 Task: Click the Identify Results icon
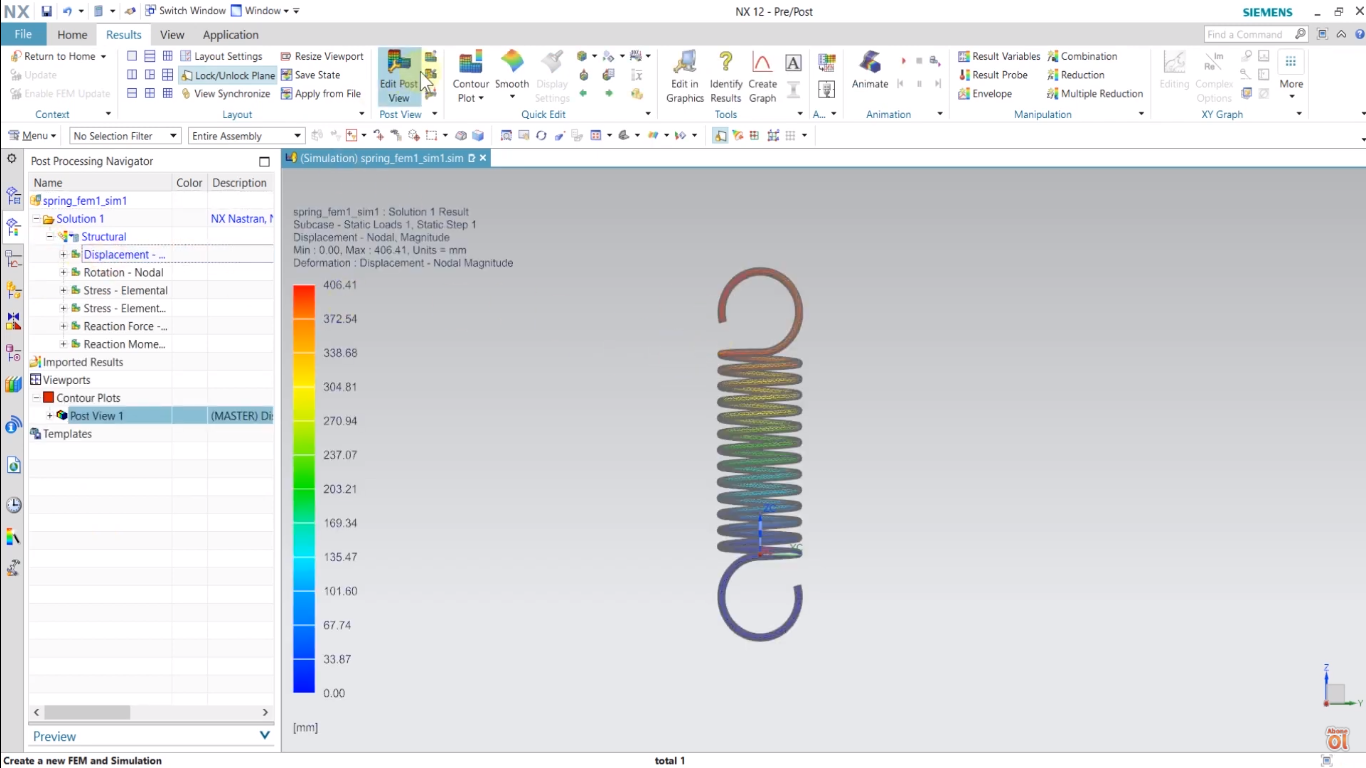[x=724, y=74]
